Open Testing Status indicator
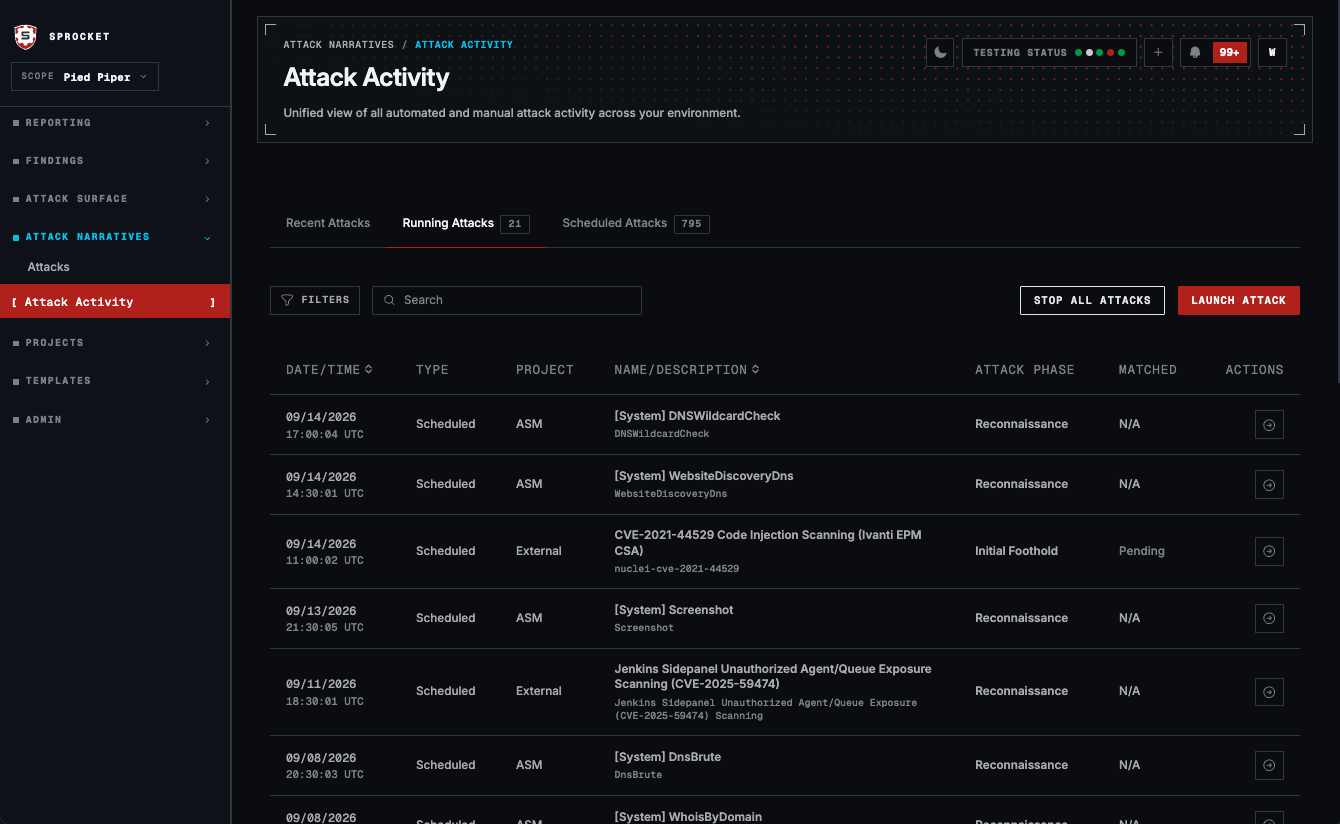The width and height of the screenshot is (1340, 824). (x=1049, y=52)
